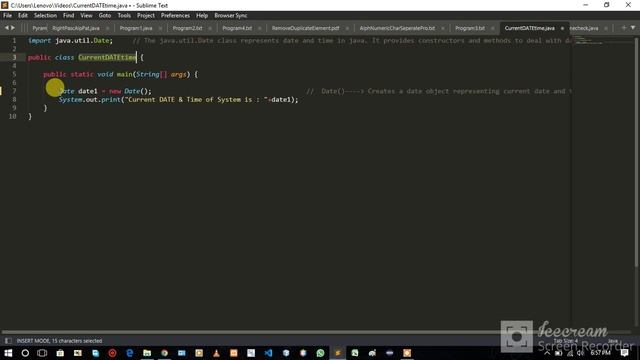Open the File menu
Viewport: 640px width, 360px height.
point(7,16)
